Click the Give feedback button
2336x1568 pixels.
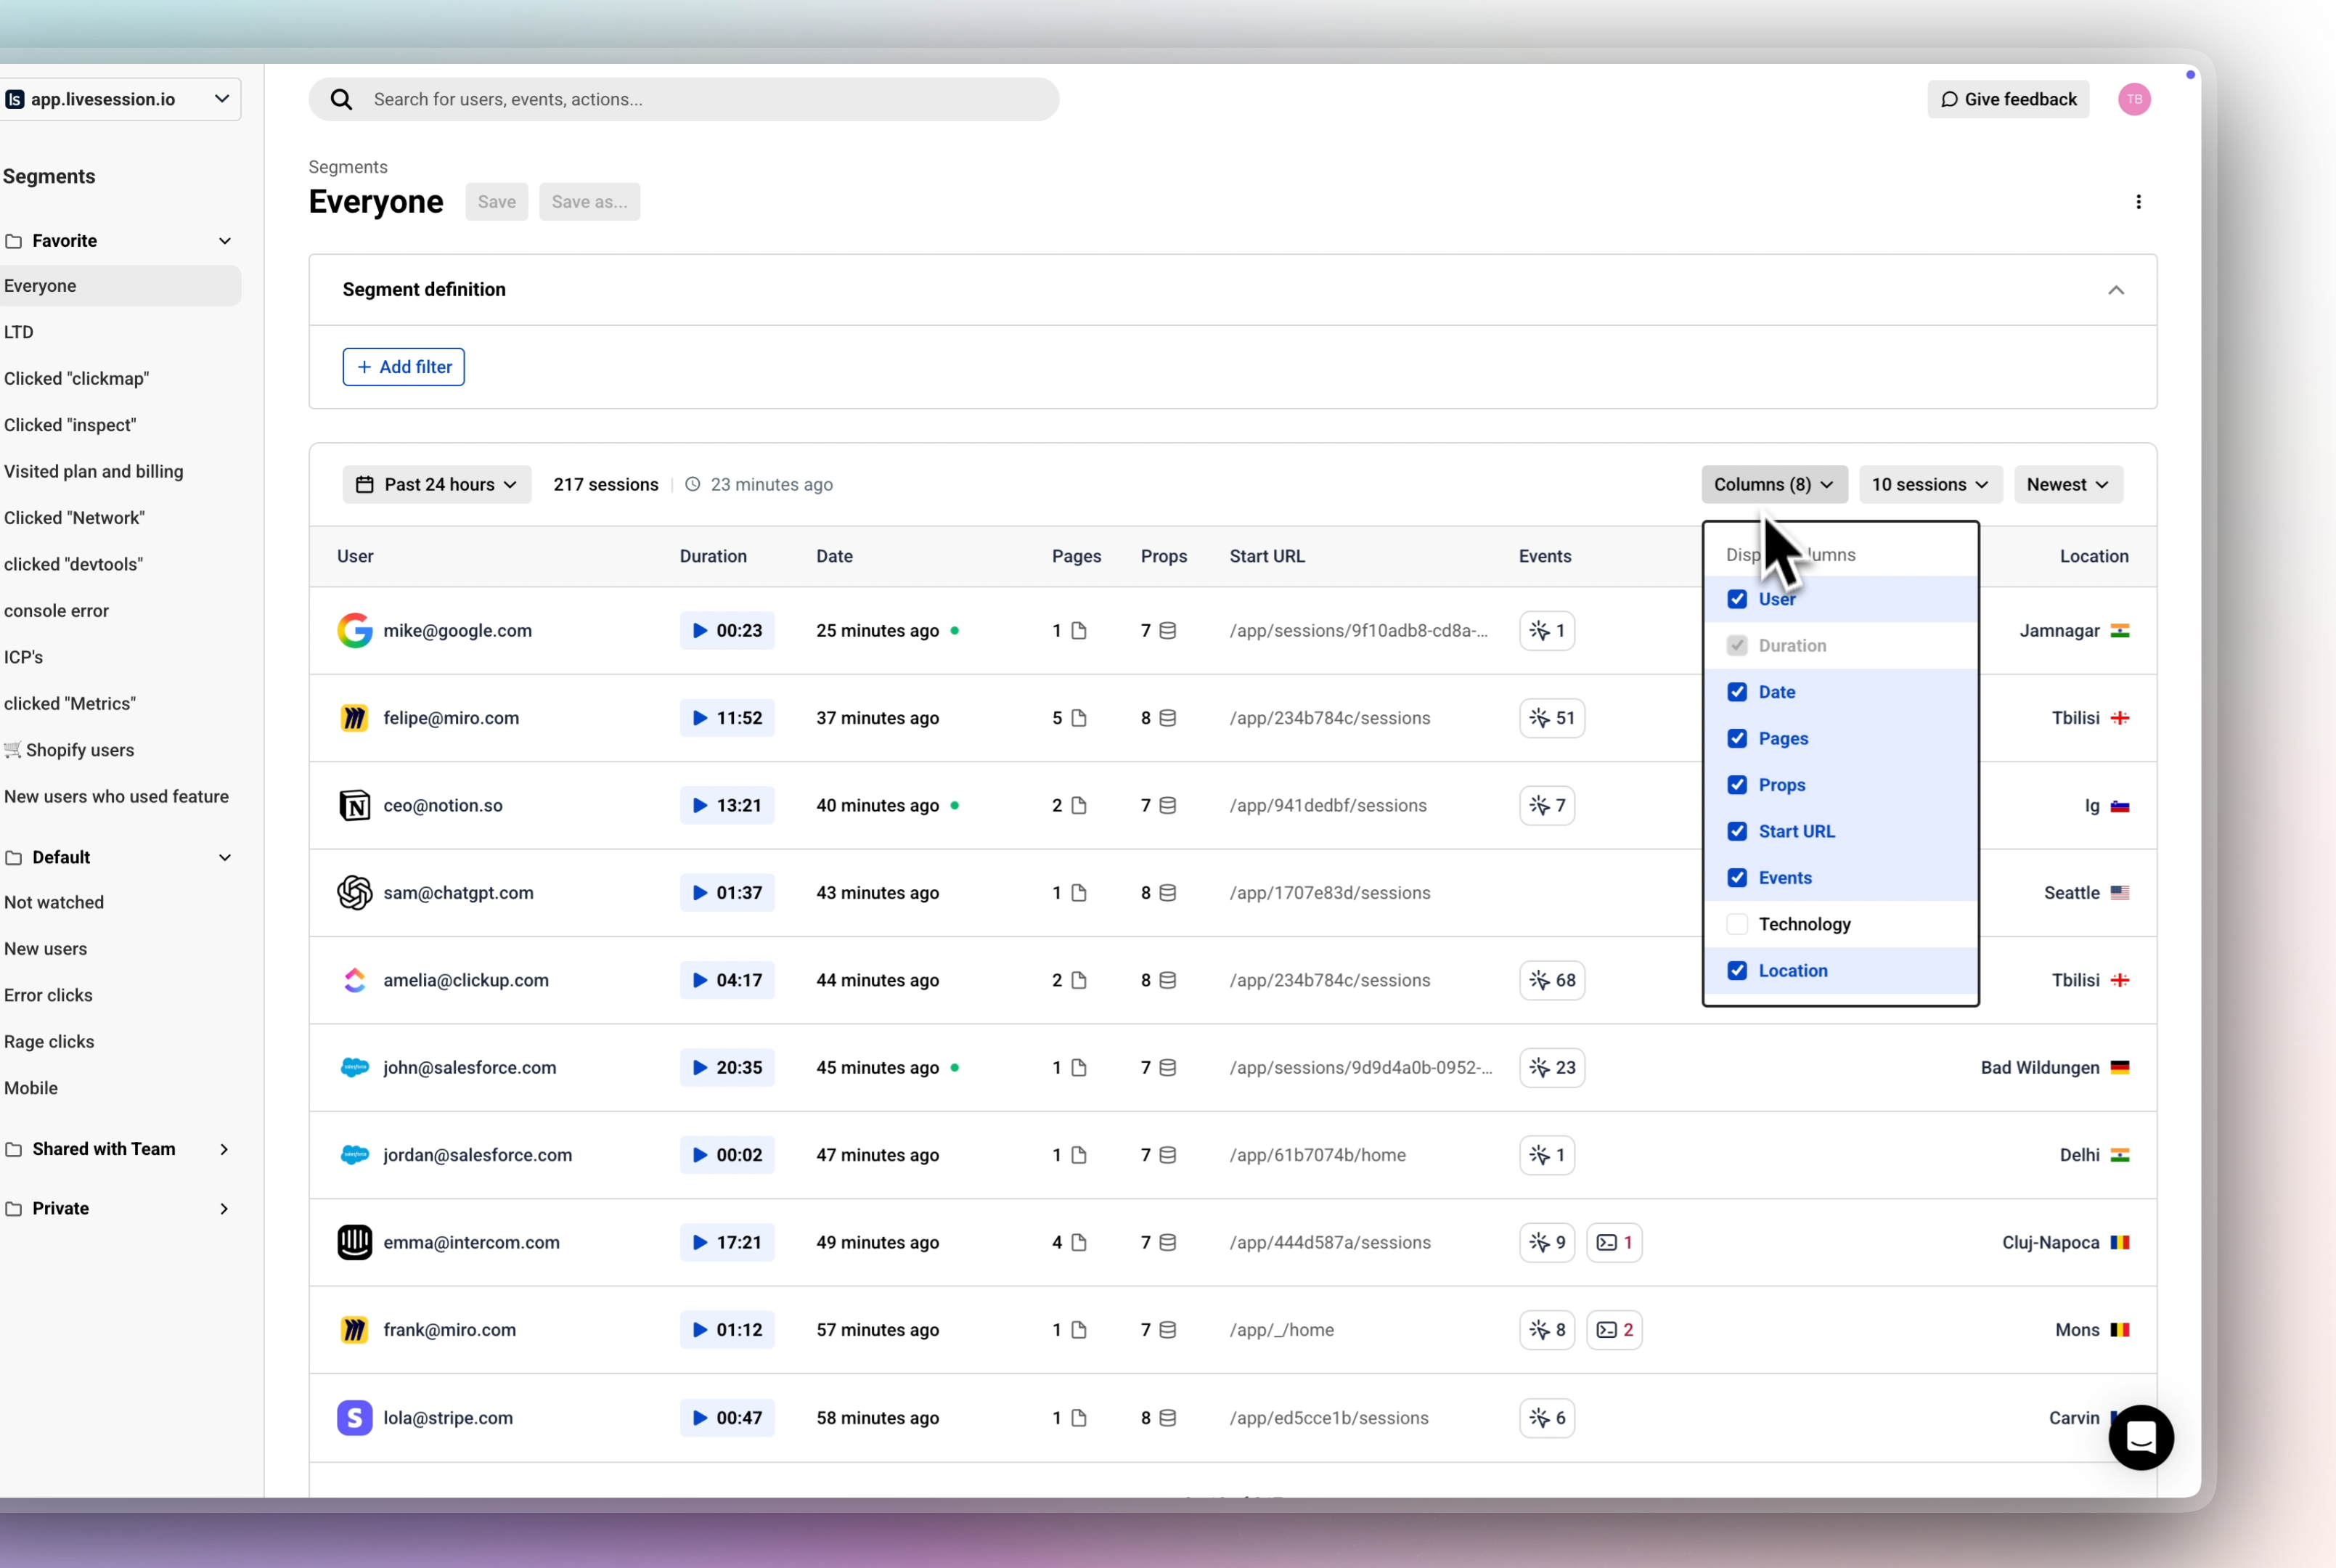point(2007,99)
